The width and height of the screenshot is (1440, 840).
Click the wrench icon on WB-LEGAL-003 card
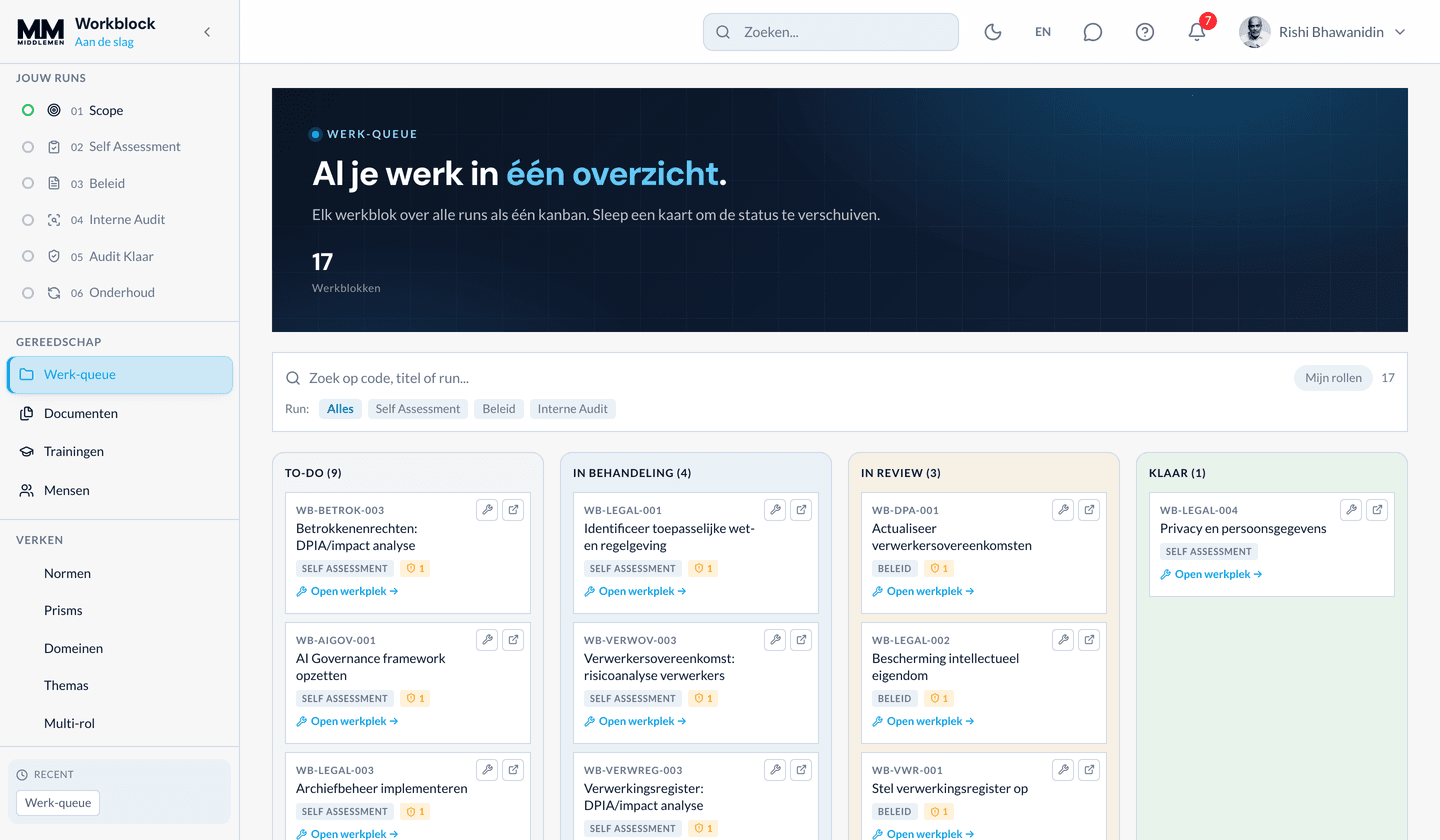[487, 770]
